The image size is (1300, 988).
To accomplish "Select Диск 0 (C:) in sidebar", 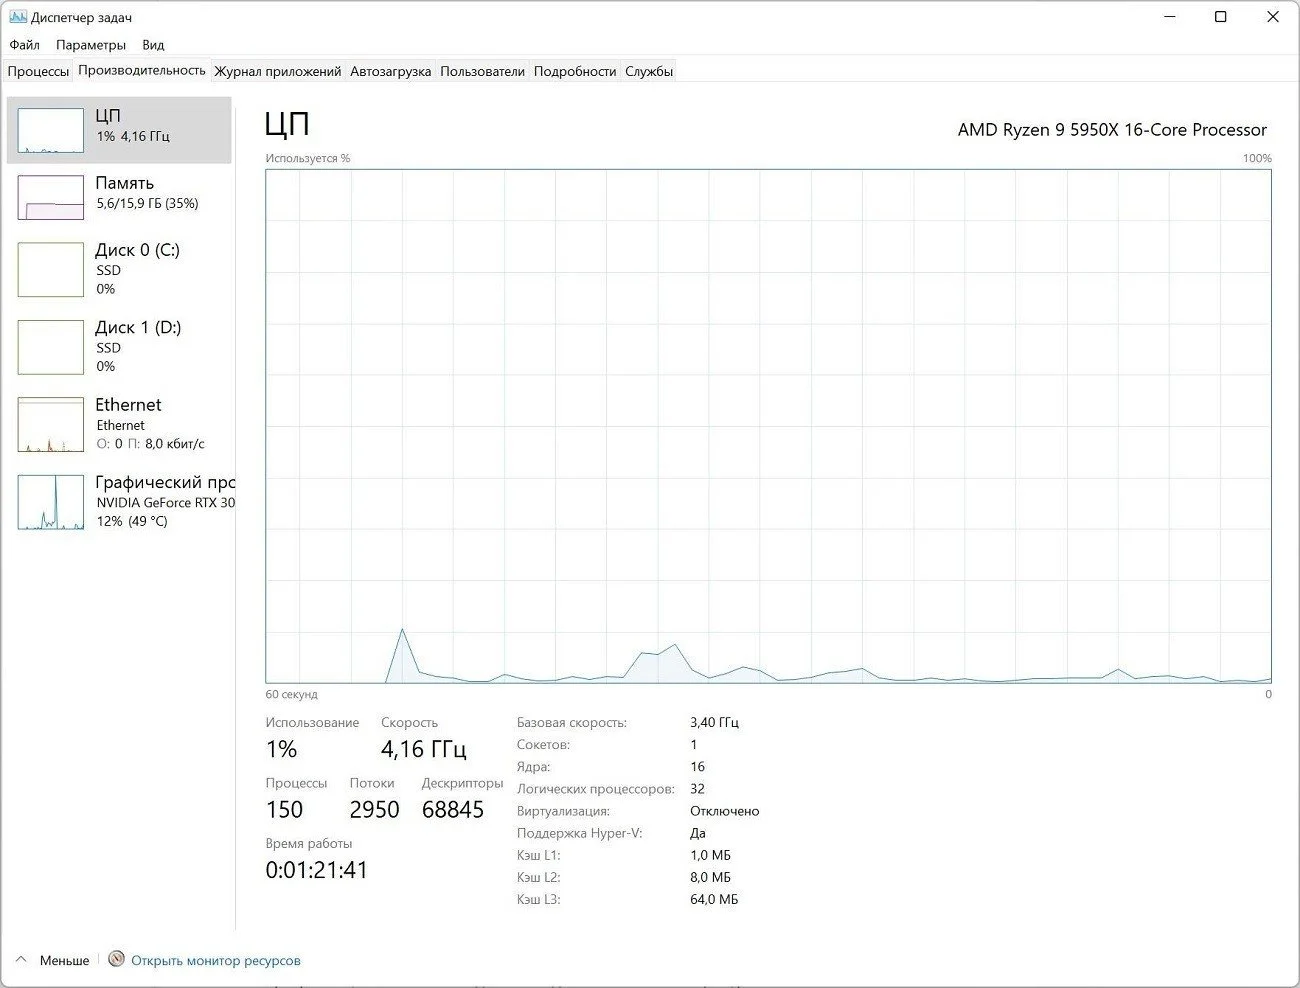I will tap(119, 269).
